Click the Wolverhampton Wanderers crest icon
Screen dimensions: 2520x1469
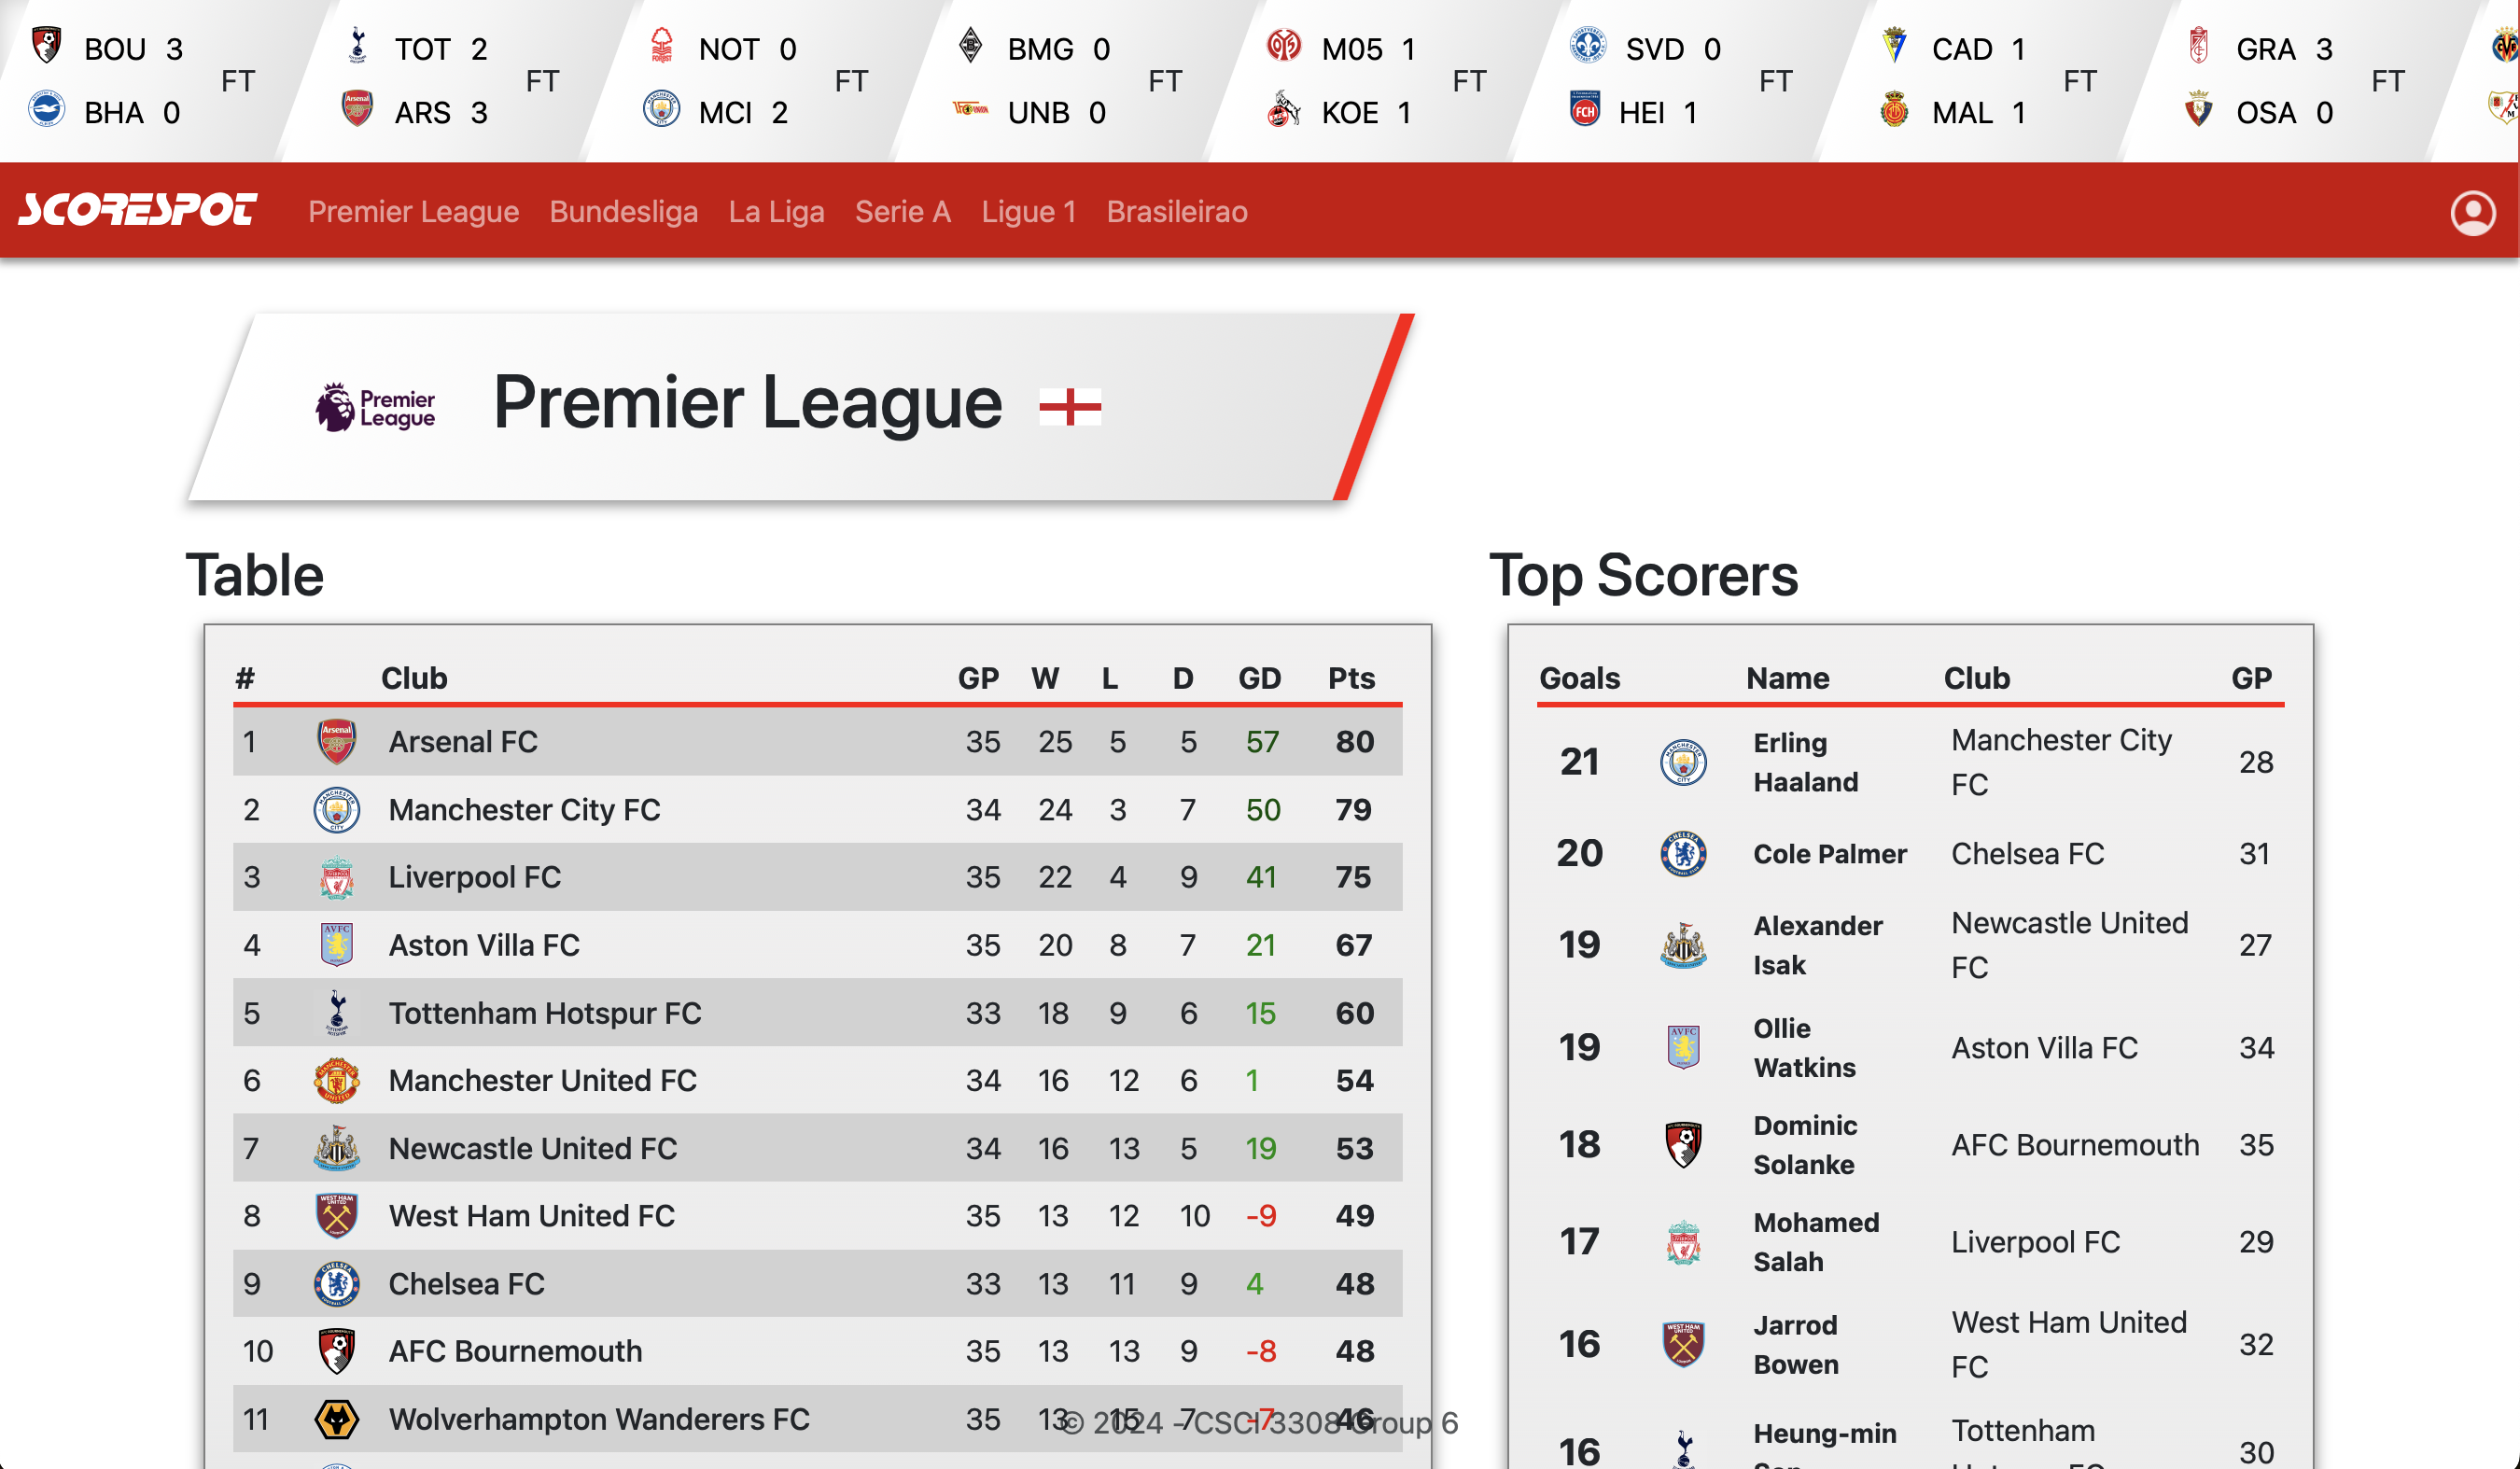[337, 1419]
